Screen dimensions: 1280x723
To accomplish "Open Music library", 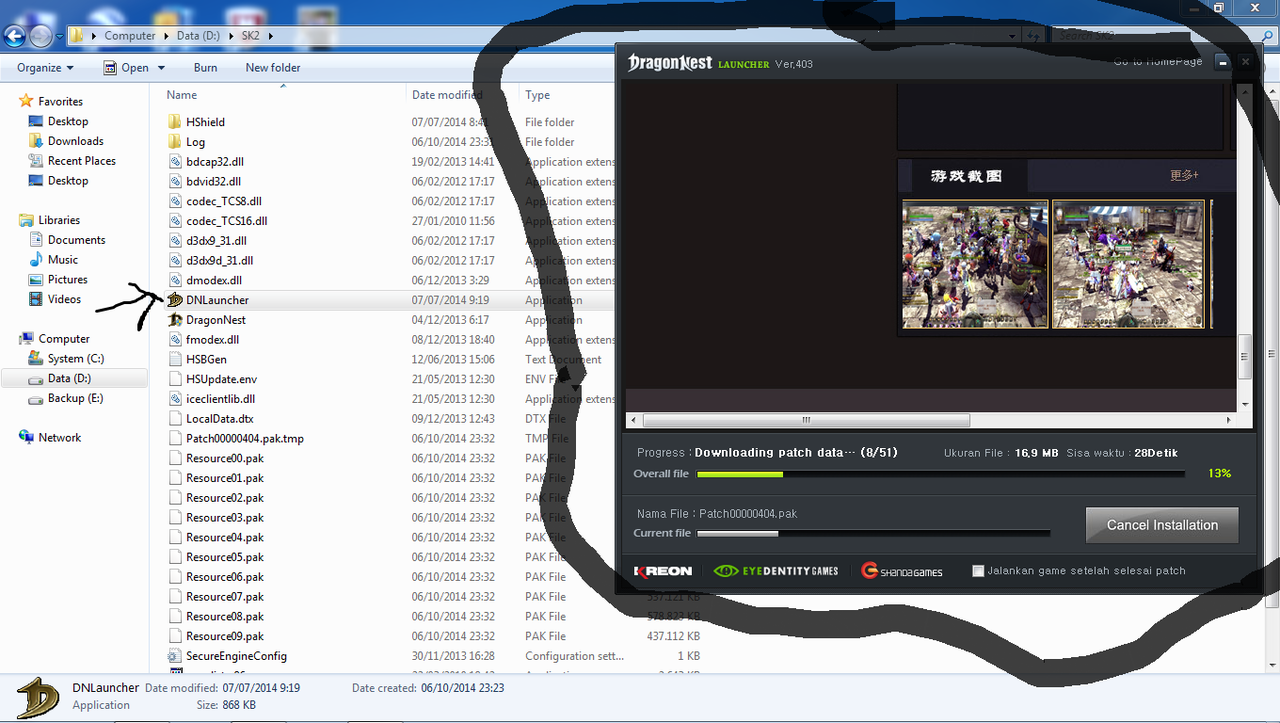I will click(62, 260).
